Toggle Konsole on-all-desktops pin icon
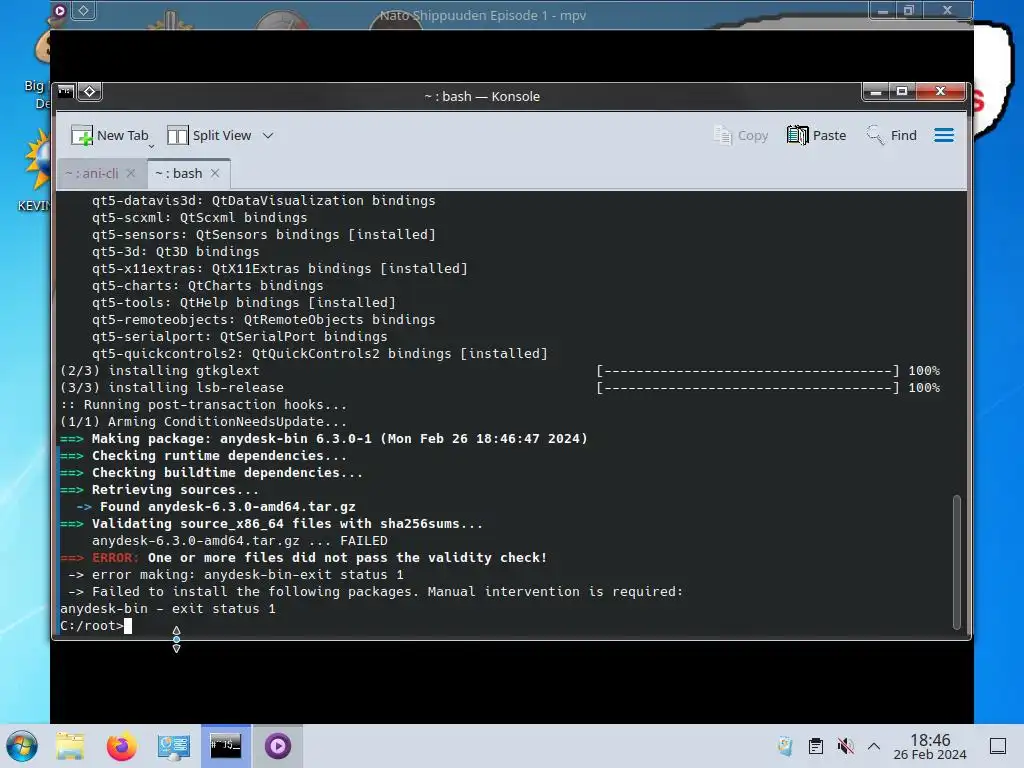The height and width of the screenshot is (768, 1024). click(89, 91)
